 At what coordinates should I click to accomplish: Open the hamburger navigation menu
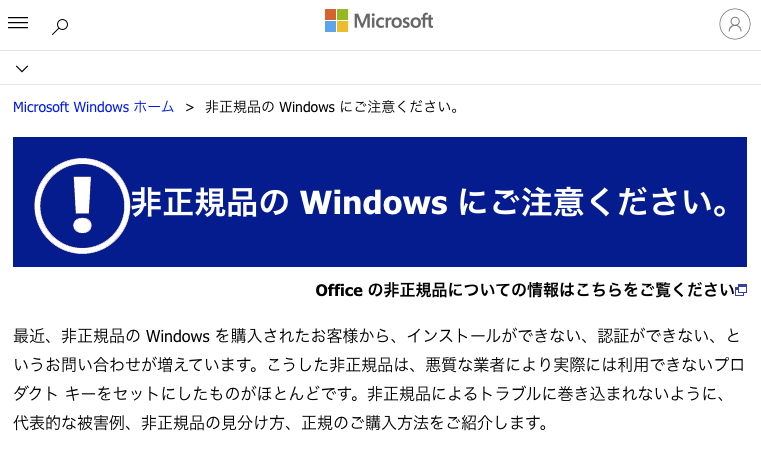point(18,23)
